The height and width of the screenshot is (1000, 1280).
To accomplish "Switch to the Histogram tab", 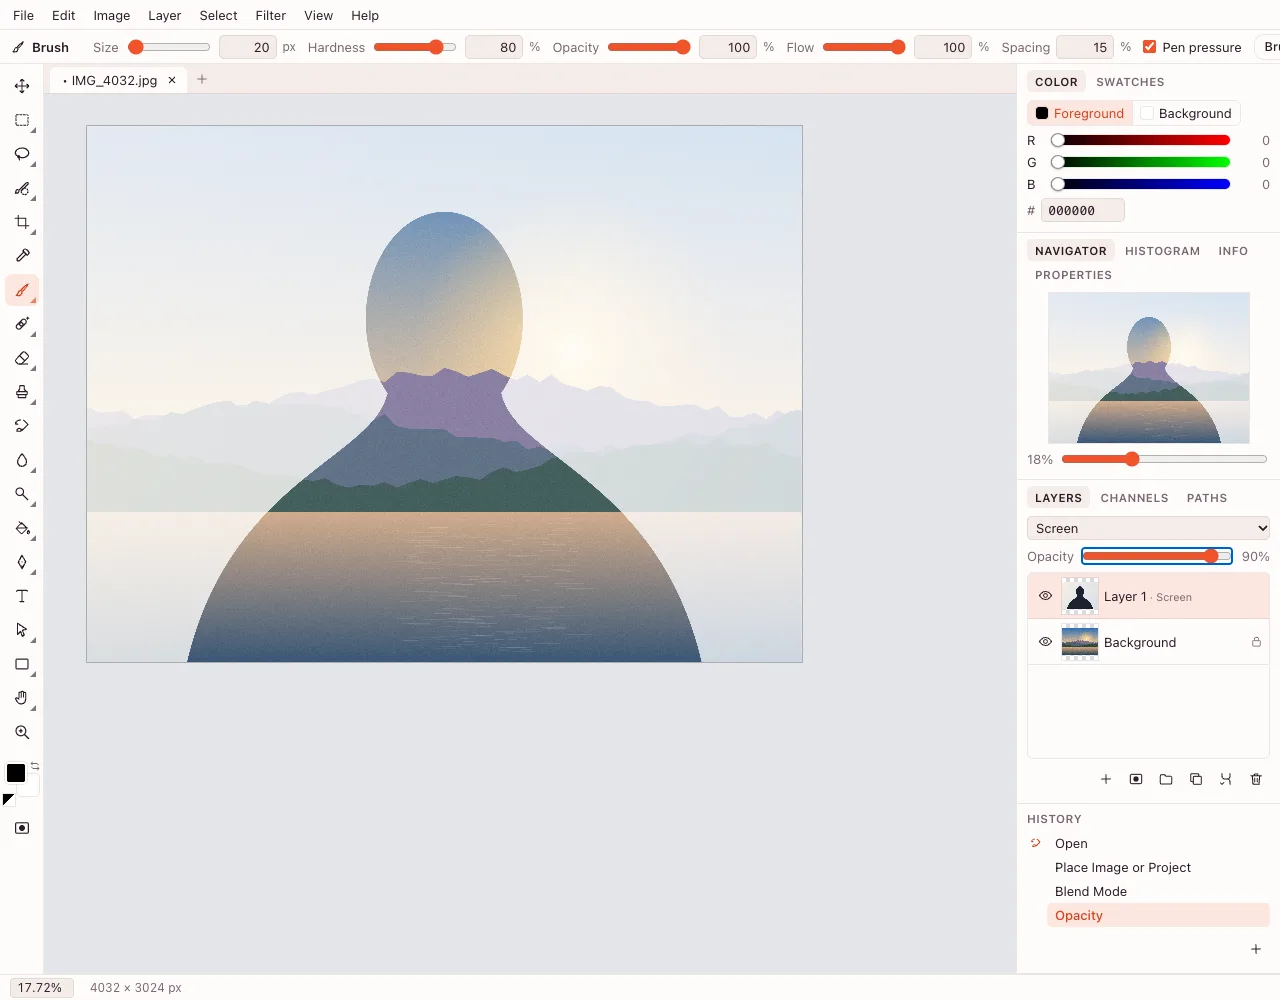I will coord(1162,251).
